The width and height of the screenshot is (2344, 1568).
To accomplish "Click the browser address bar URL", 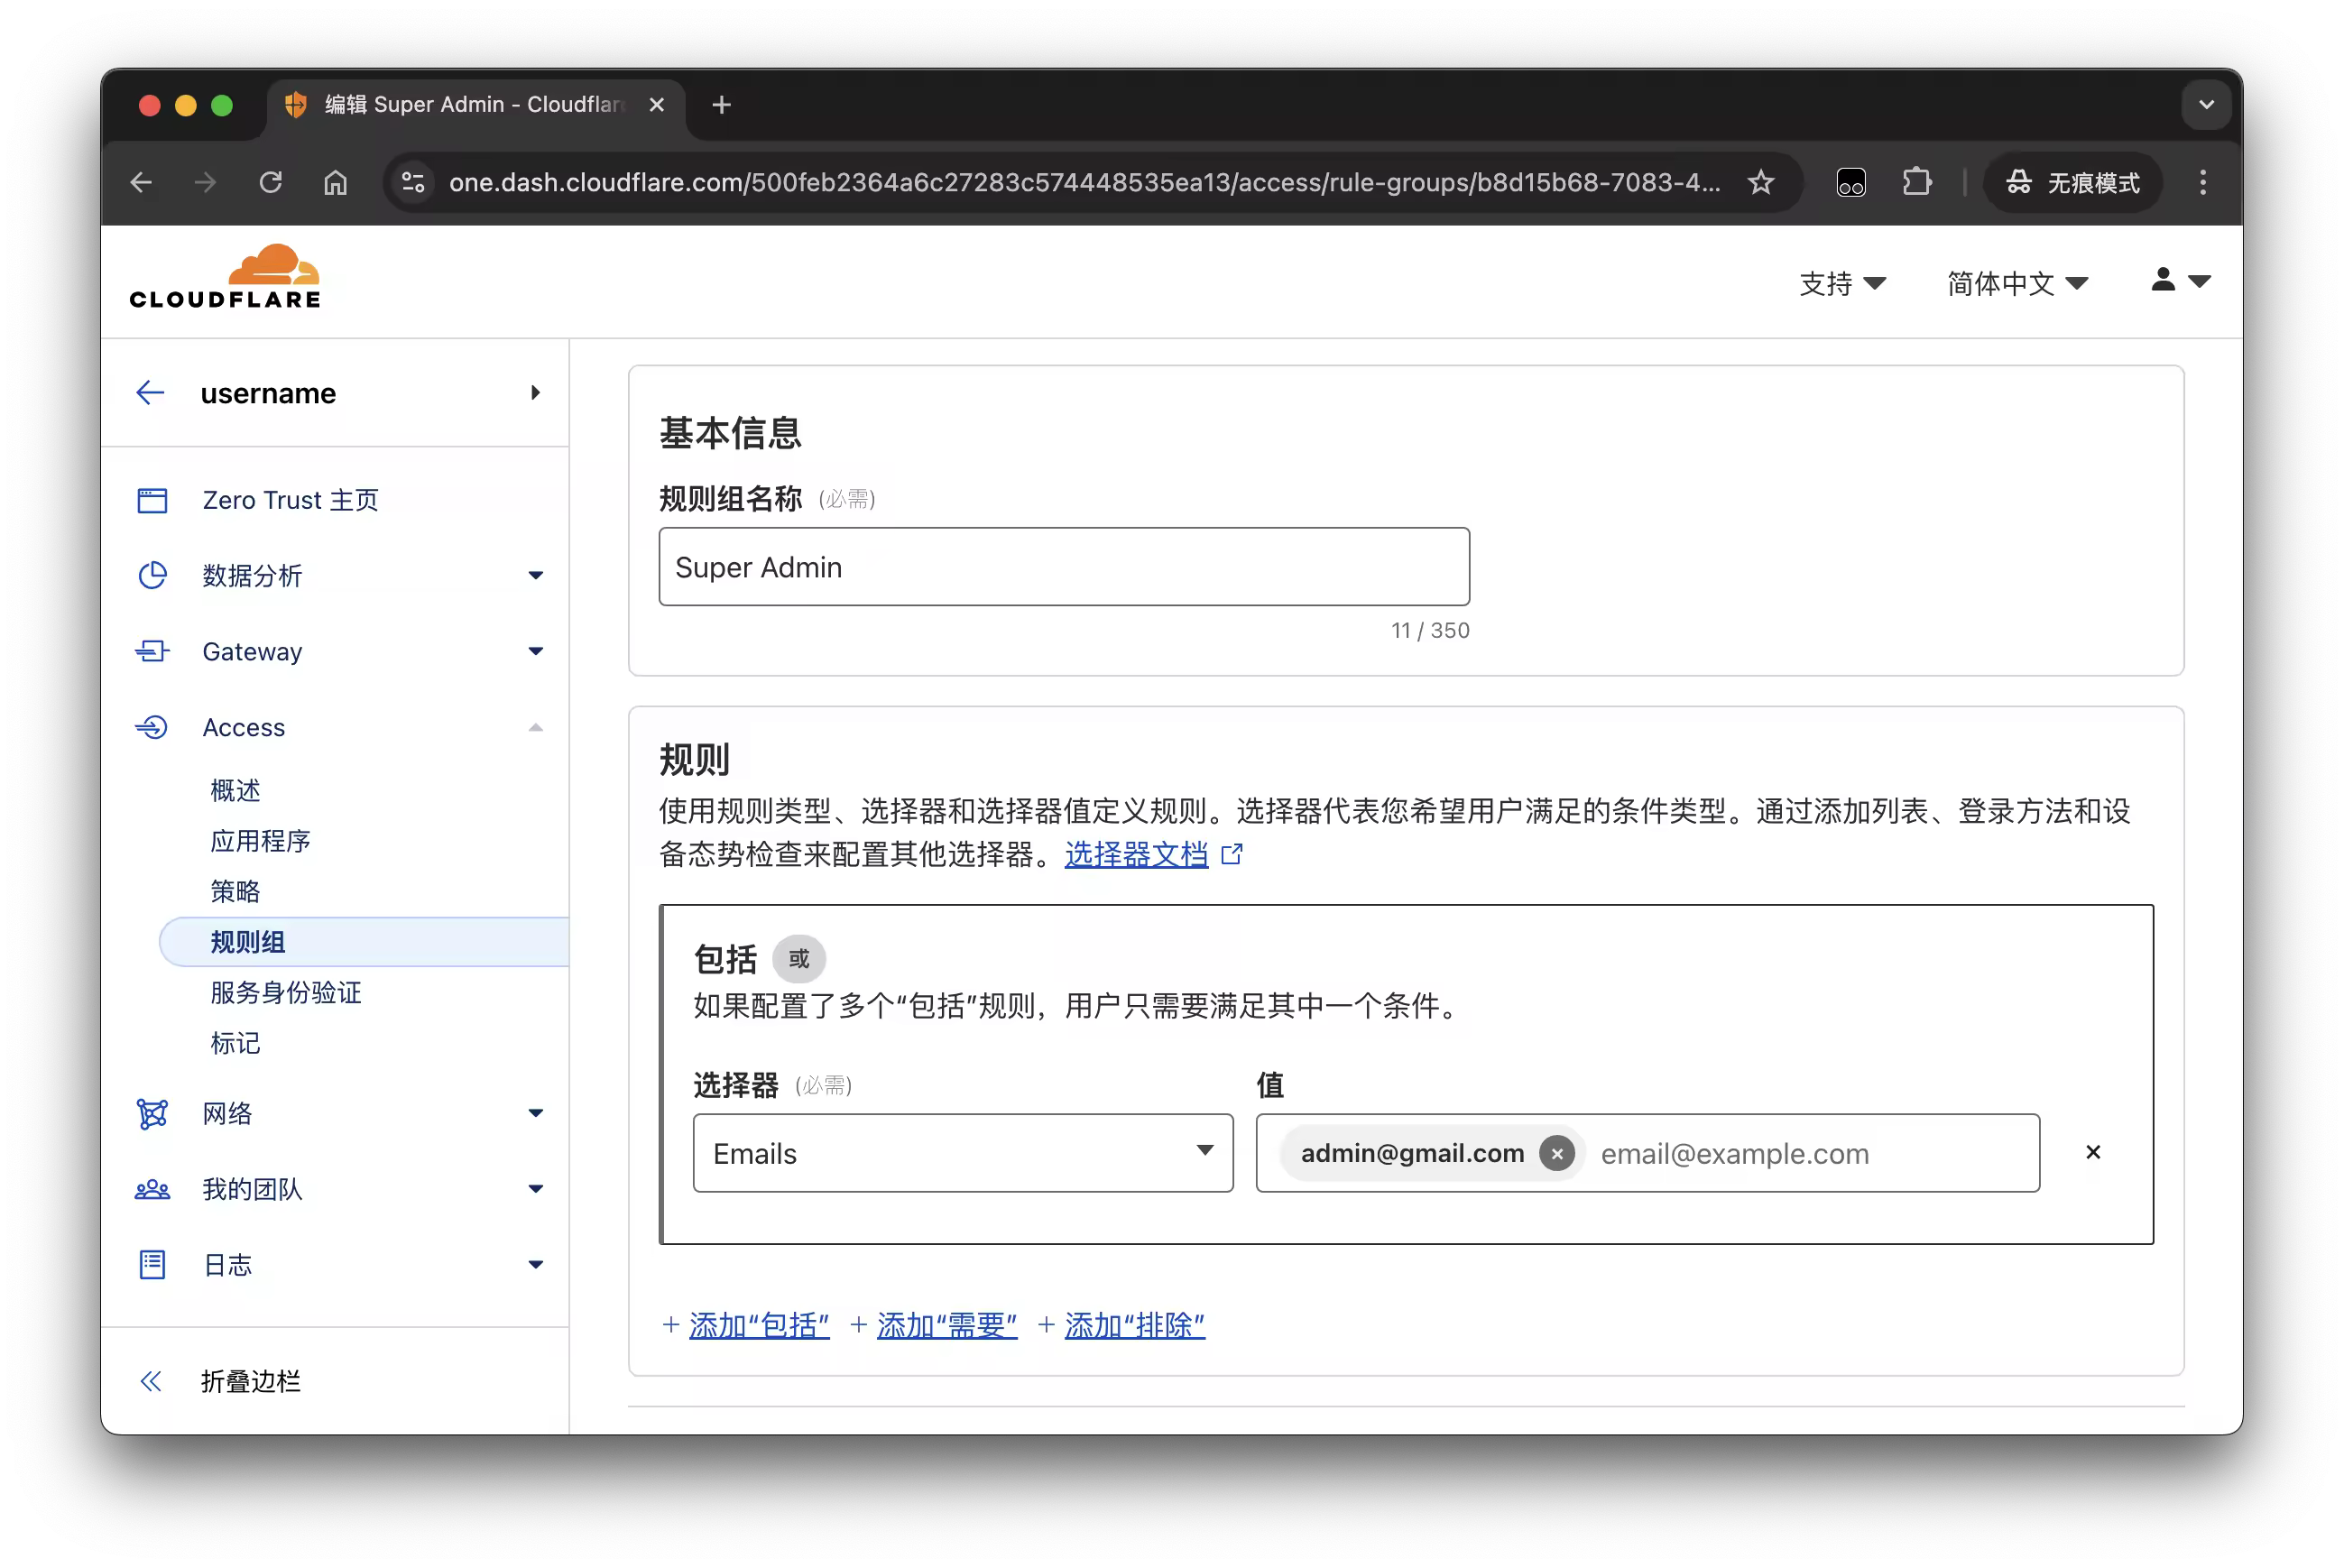I will [1085, 182].
